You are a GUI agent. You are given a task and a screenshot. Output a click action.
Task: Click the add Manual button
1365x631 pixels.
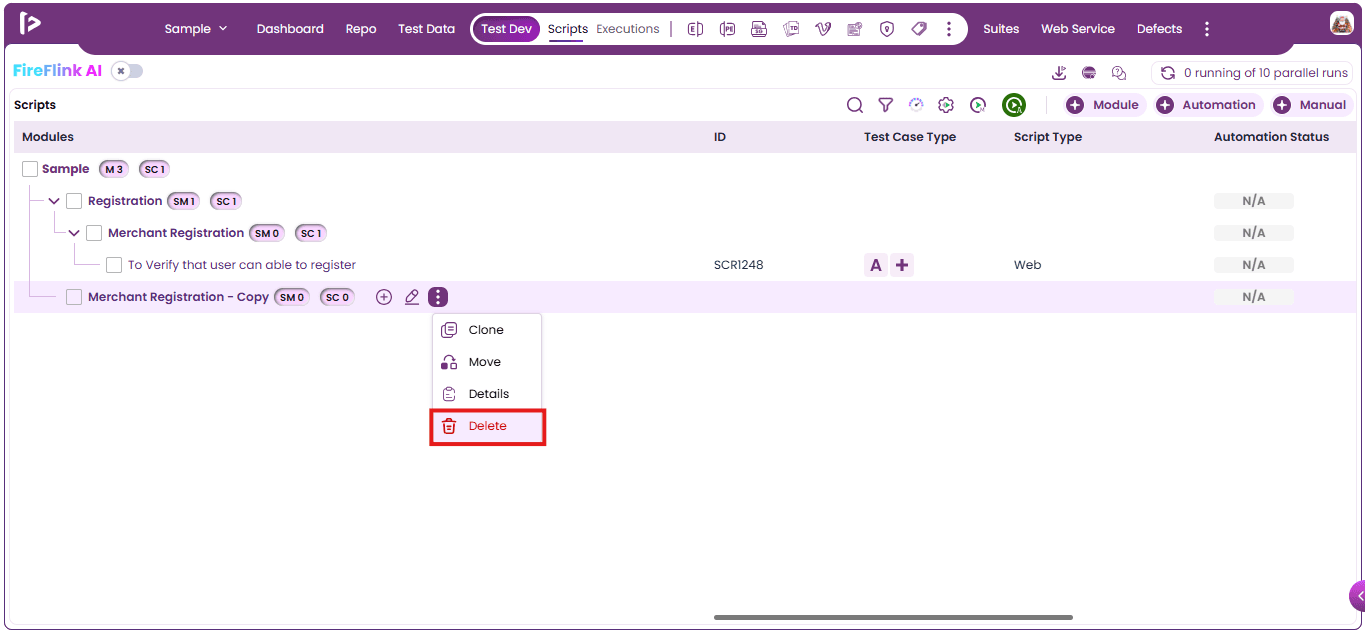(x=1311, y=105)
